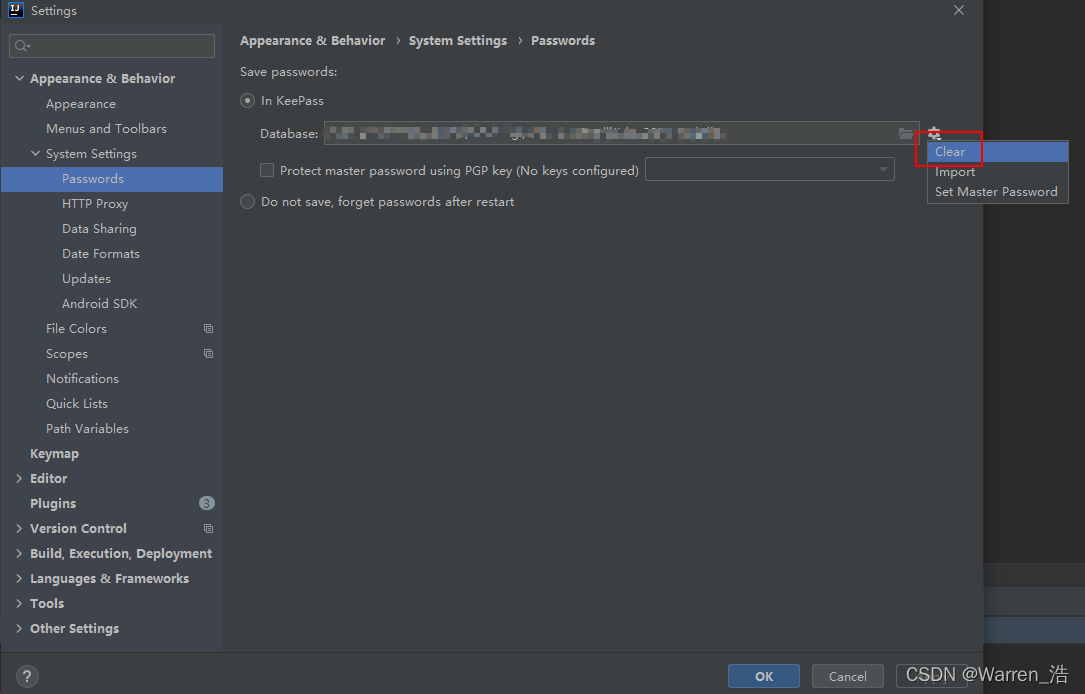Select the In KeePass radio button
The image size is (1085, 694).
247,100
